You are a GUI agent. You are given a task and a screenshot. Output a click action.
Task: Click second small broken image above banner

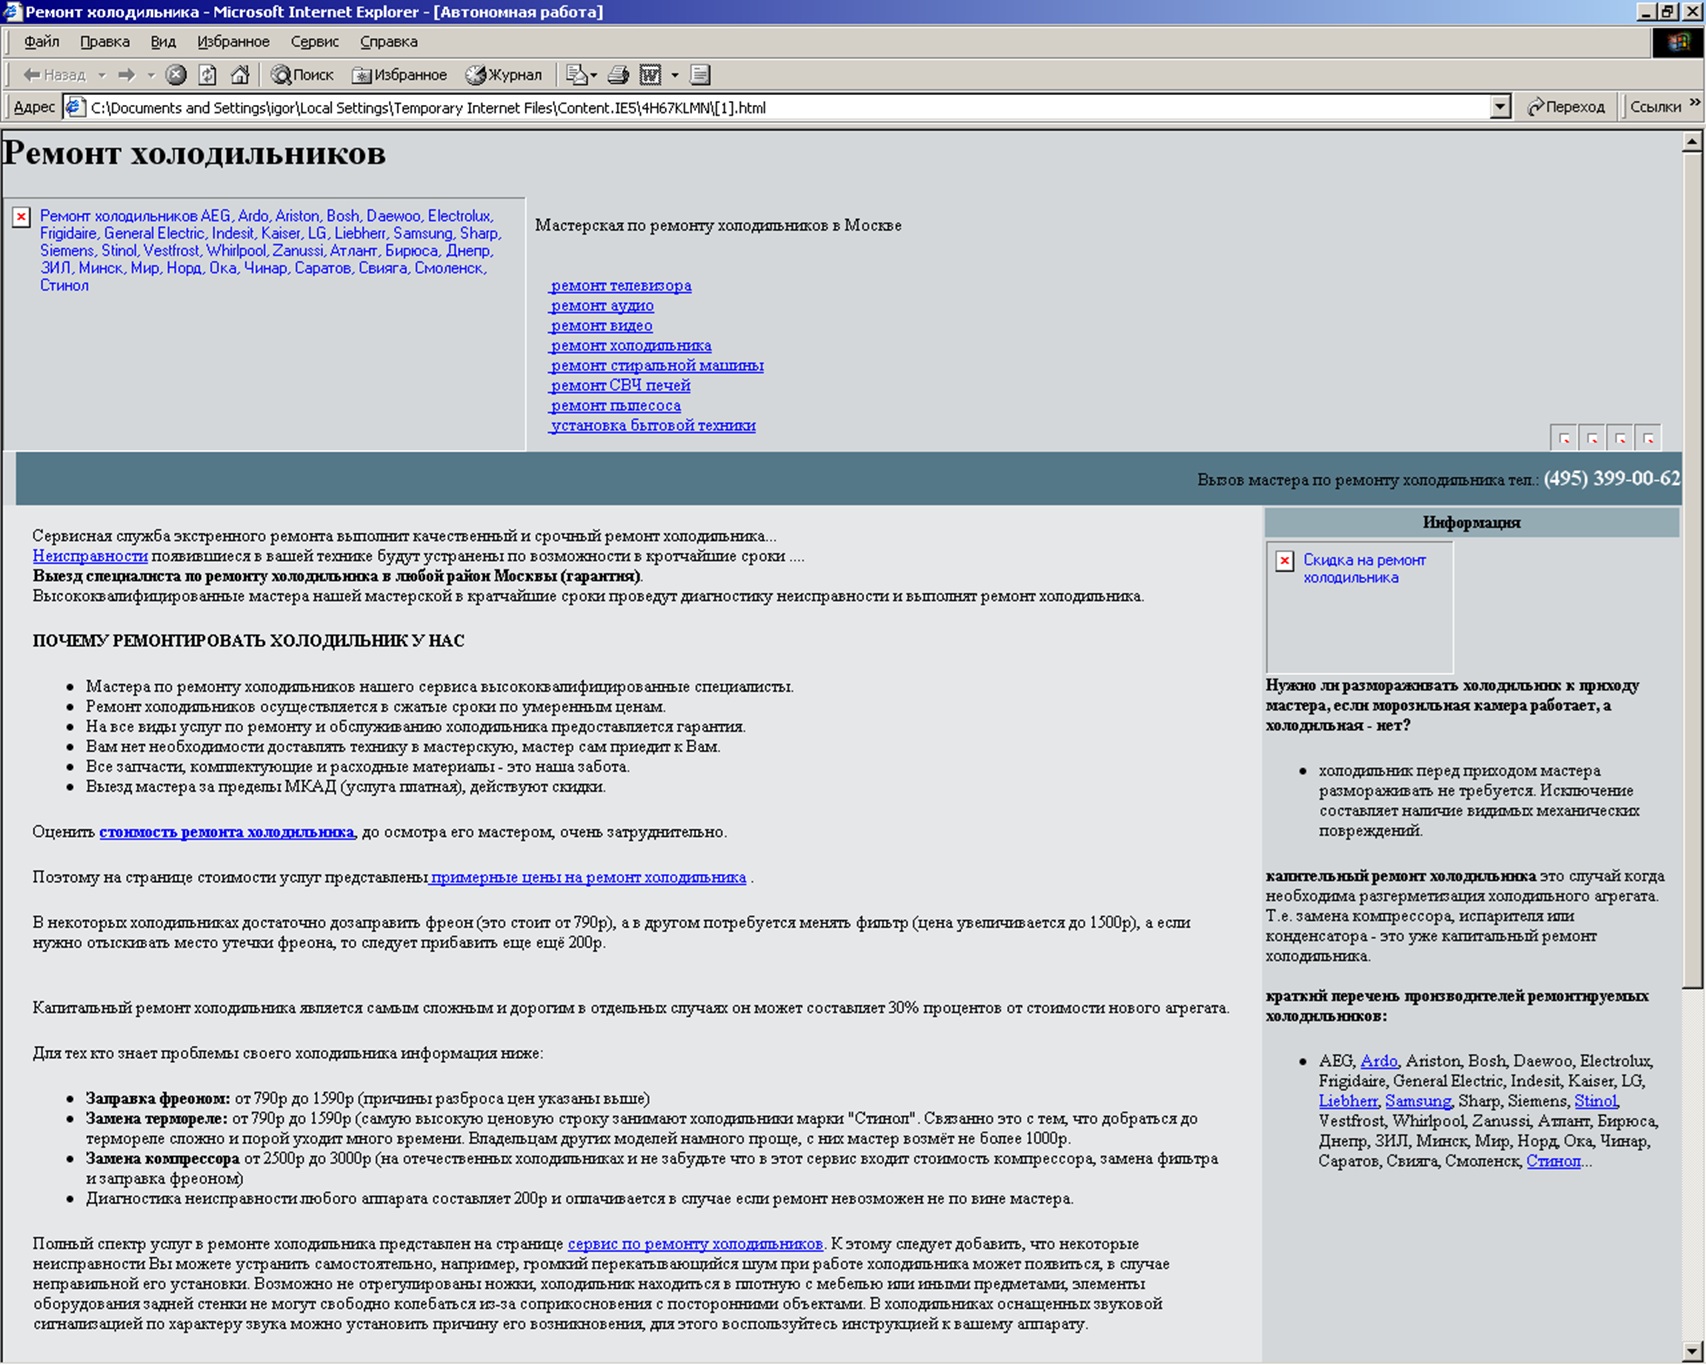[x=1592, y=437]
